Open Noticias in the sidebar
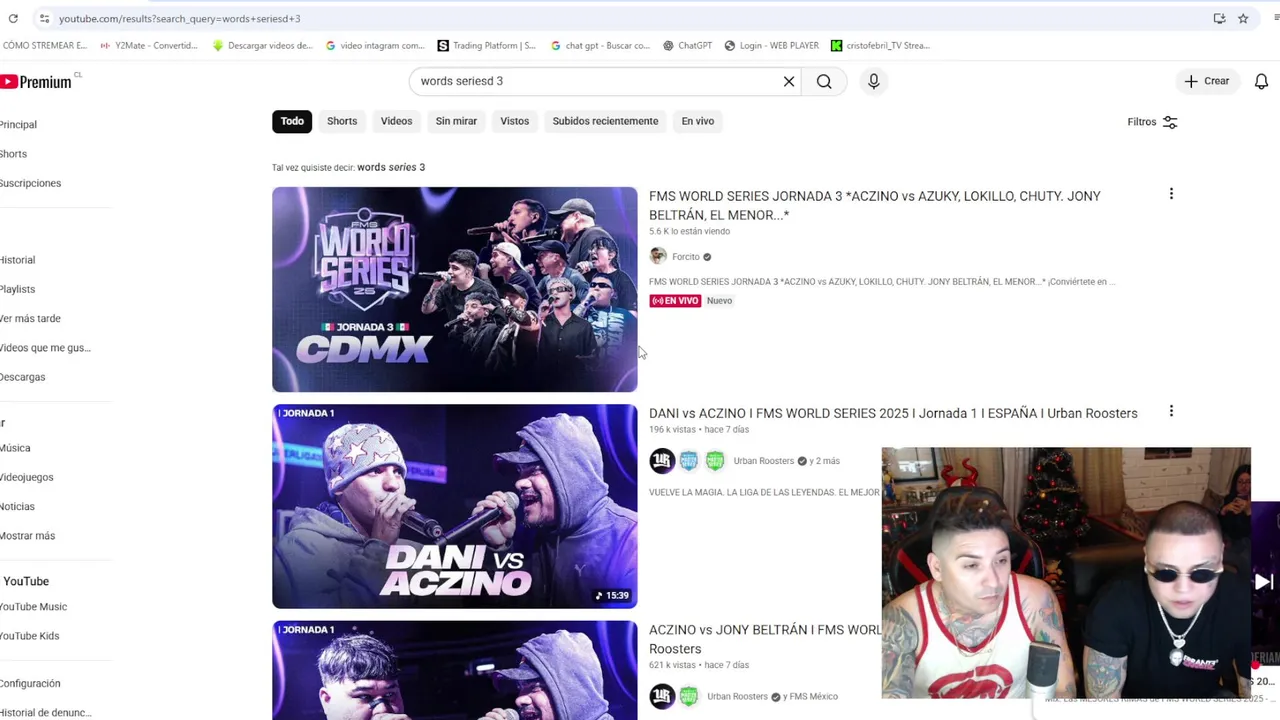Viewport: 1280px width, 720px height. [x=17, y=506]
